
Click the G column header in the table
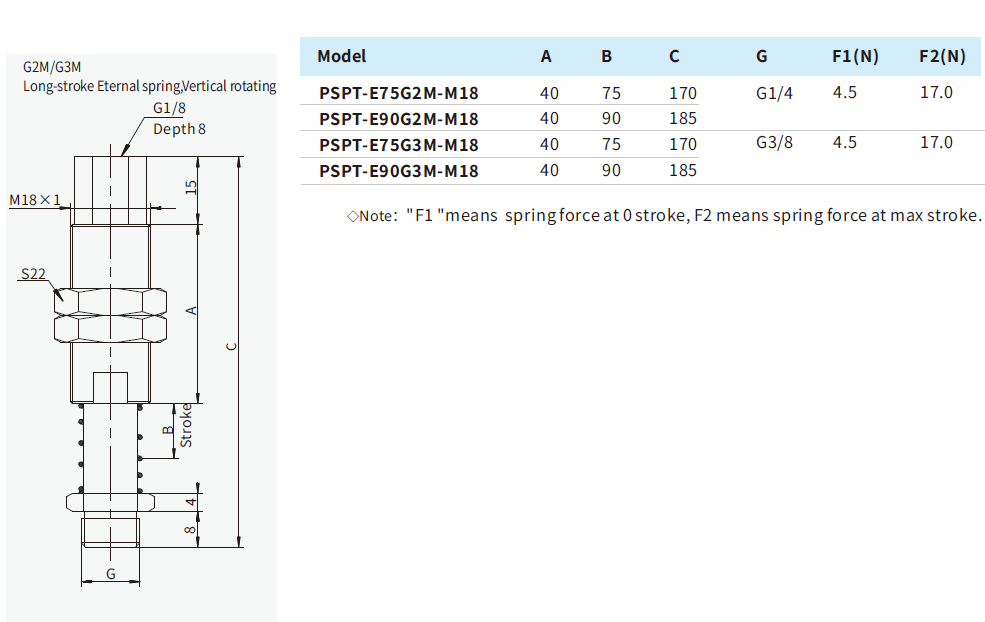click(762, 56)
